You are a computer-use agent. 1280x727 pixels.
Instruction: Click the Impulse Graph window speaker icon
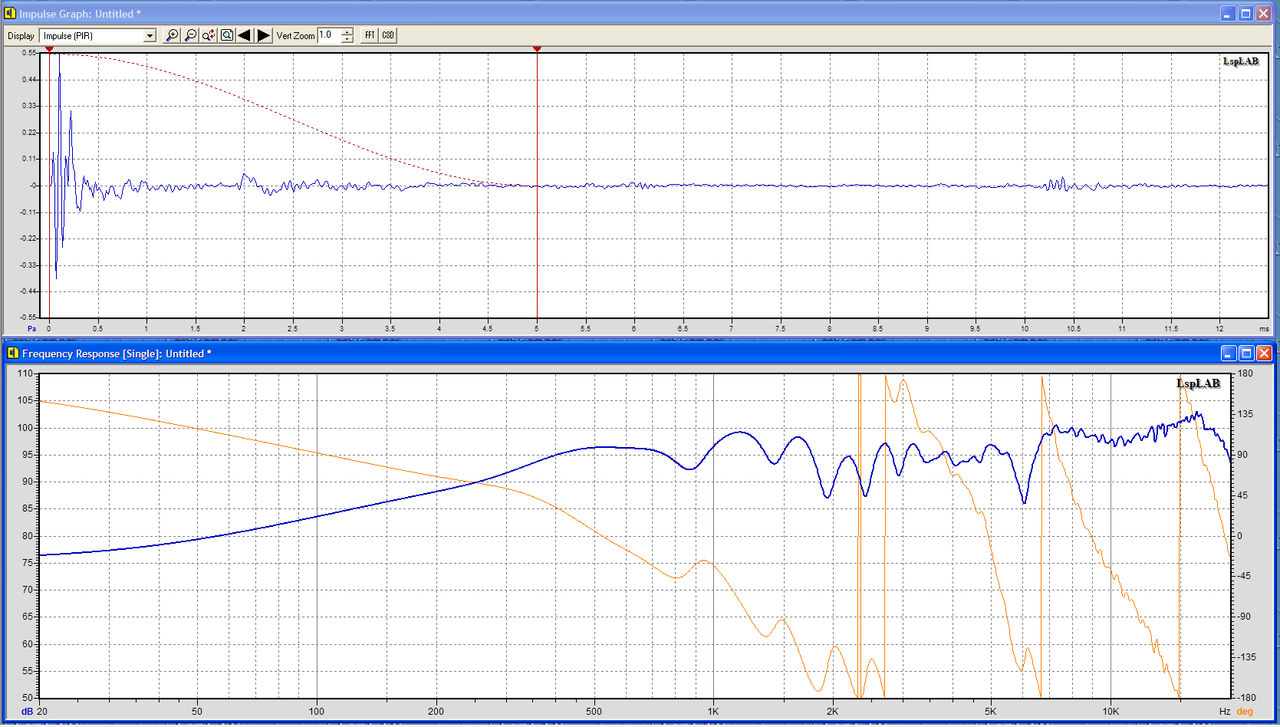[x=11, y=13]
